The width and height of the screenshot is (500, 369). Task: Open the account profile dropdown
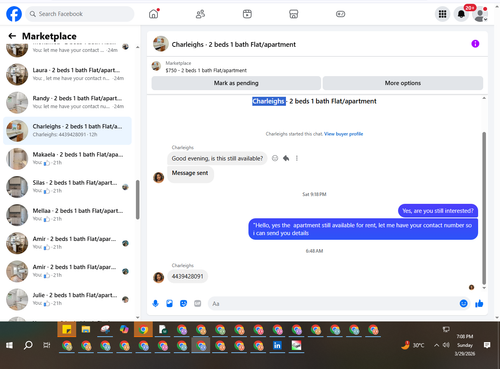point(480,14)
